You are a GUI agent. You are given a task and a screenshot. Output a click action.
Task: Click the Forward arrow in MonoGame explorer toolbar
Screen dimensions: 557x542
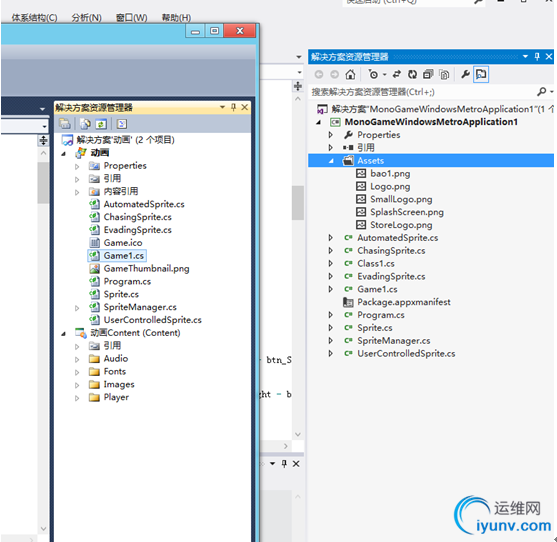(335, 75)
